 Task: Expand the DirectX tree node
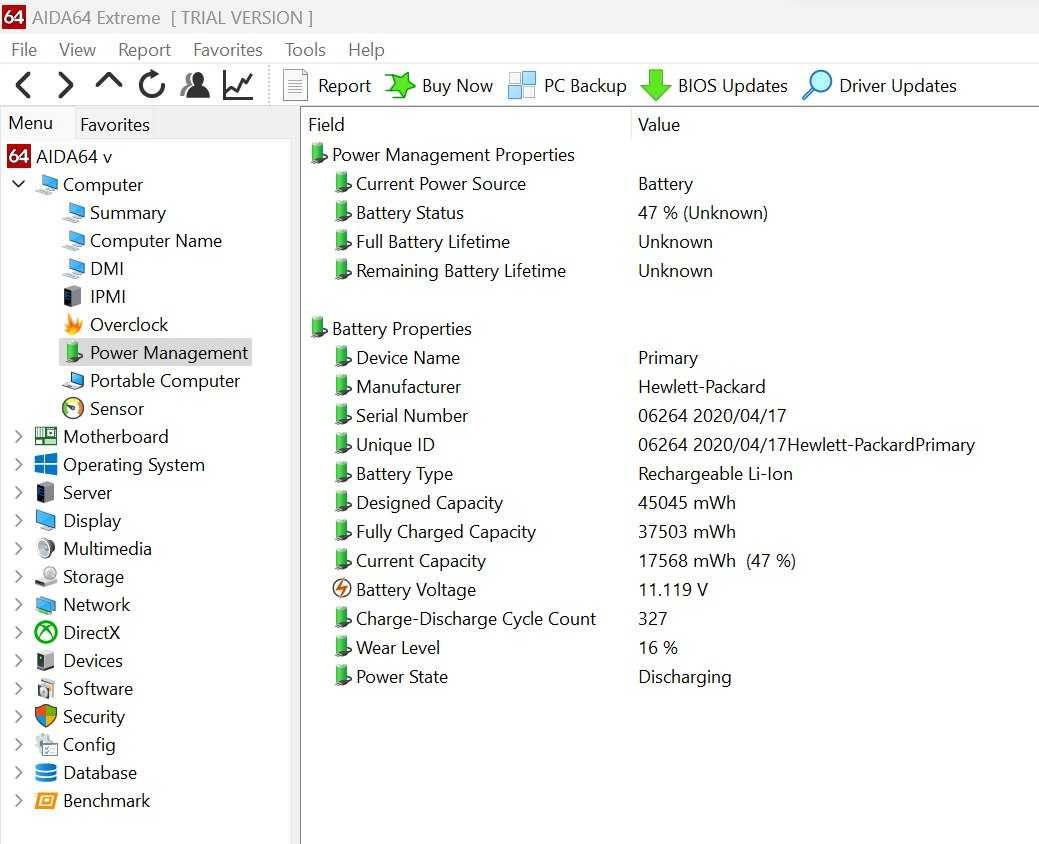pos(19,633)
